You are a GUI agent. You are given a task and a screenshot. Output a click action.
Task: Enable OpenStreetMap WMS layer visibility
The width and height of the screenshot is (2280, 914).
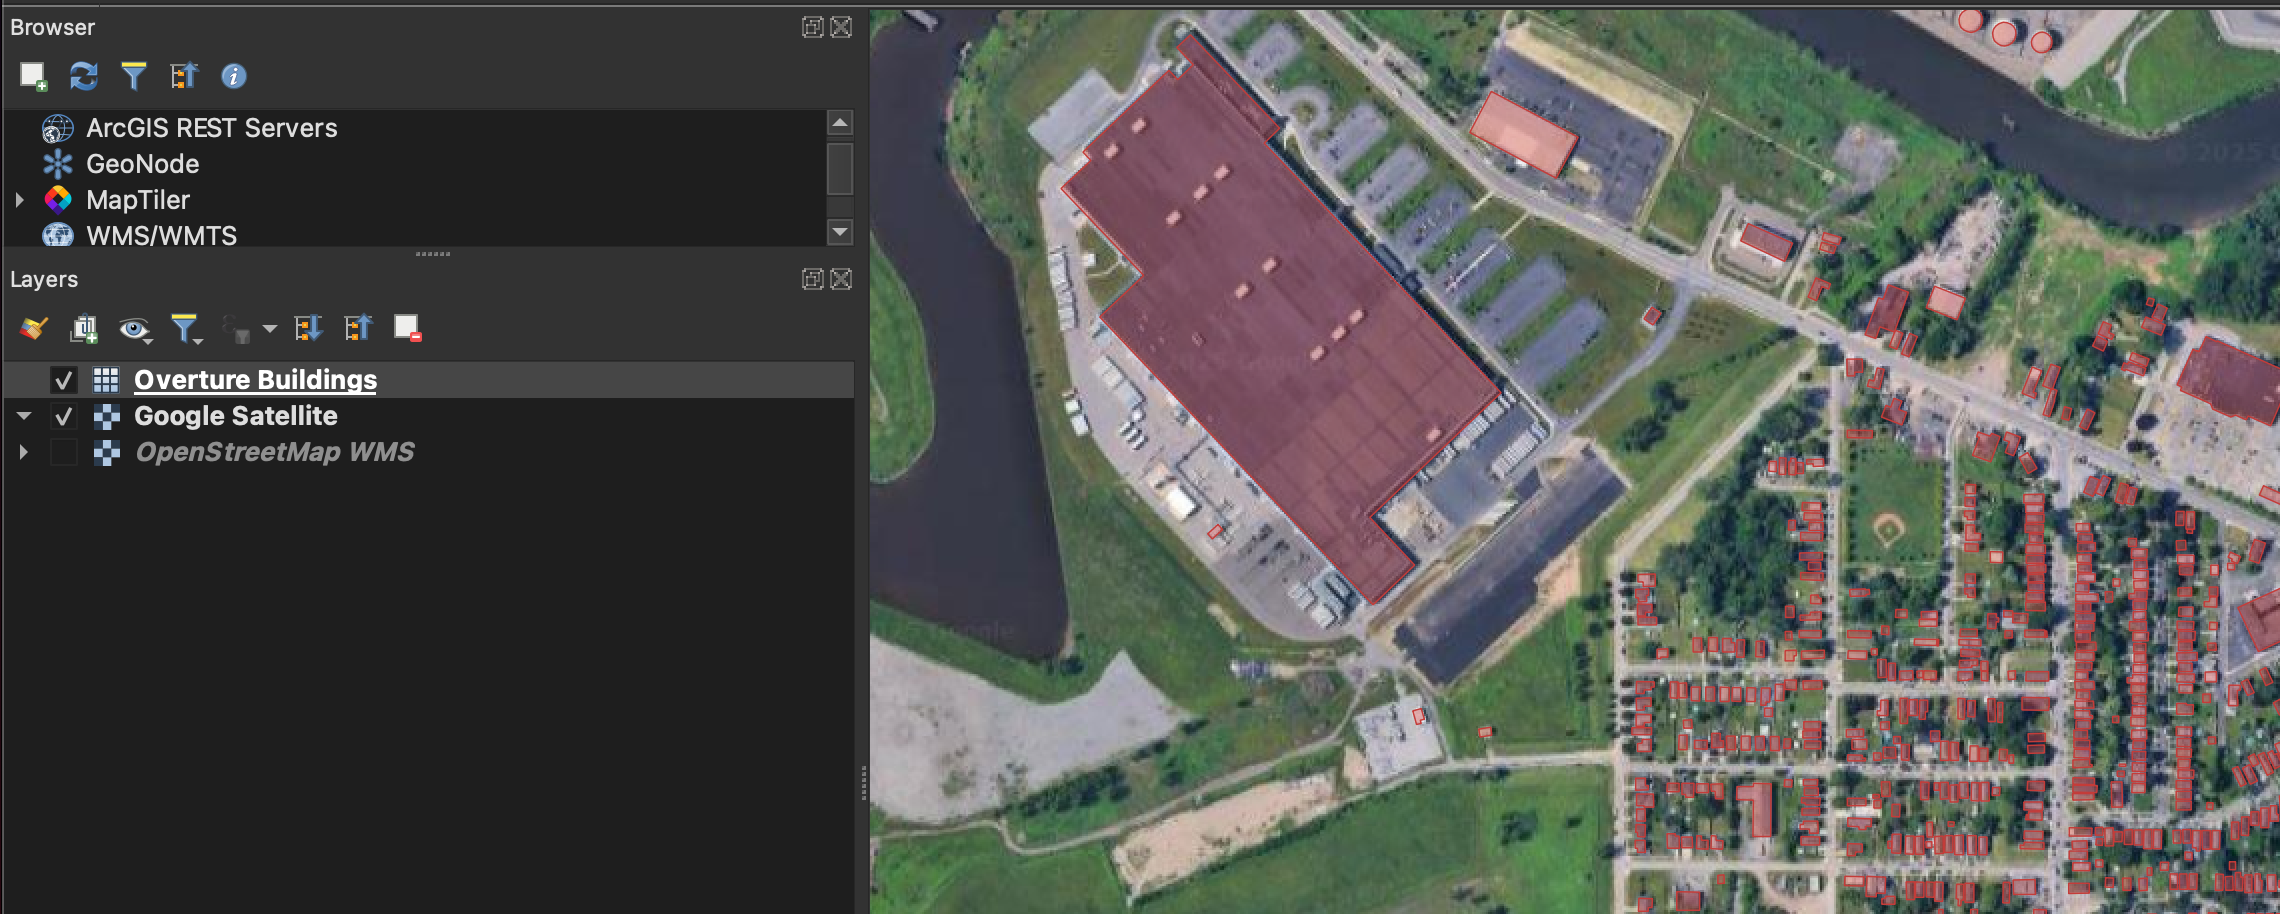point(64,452)
